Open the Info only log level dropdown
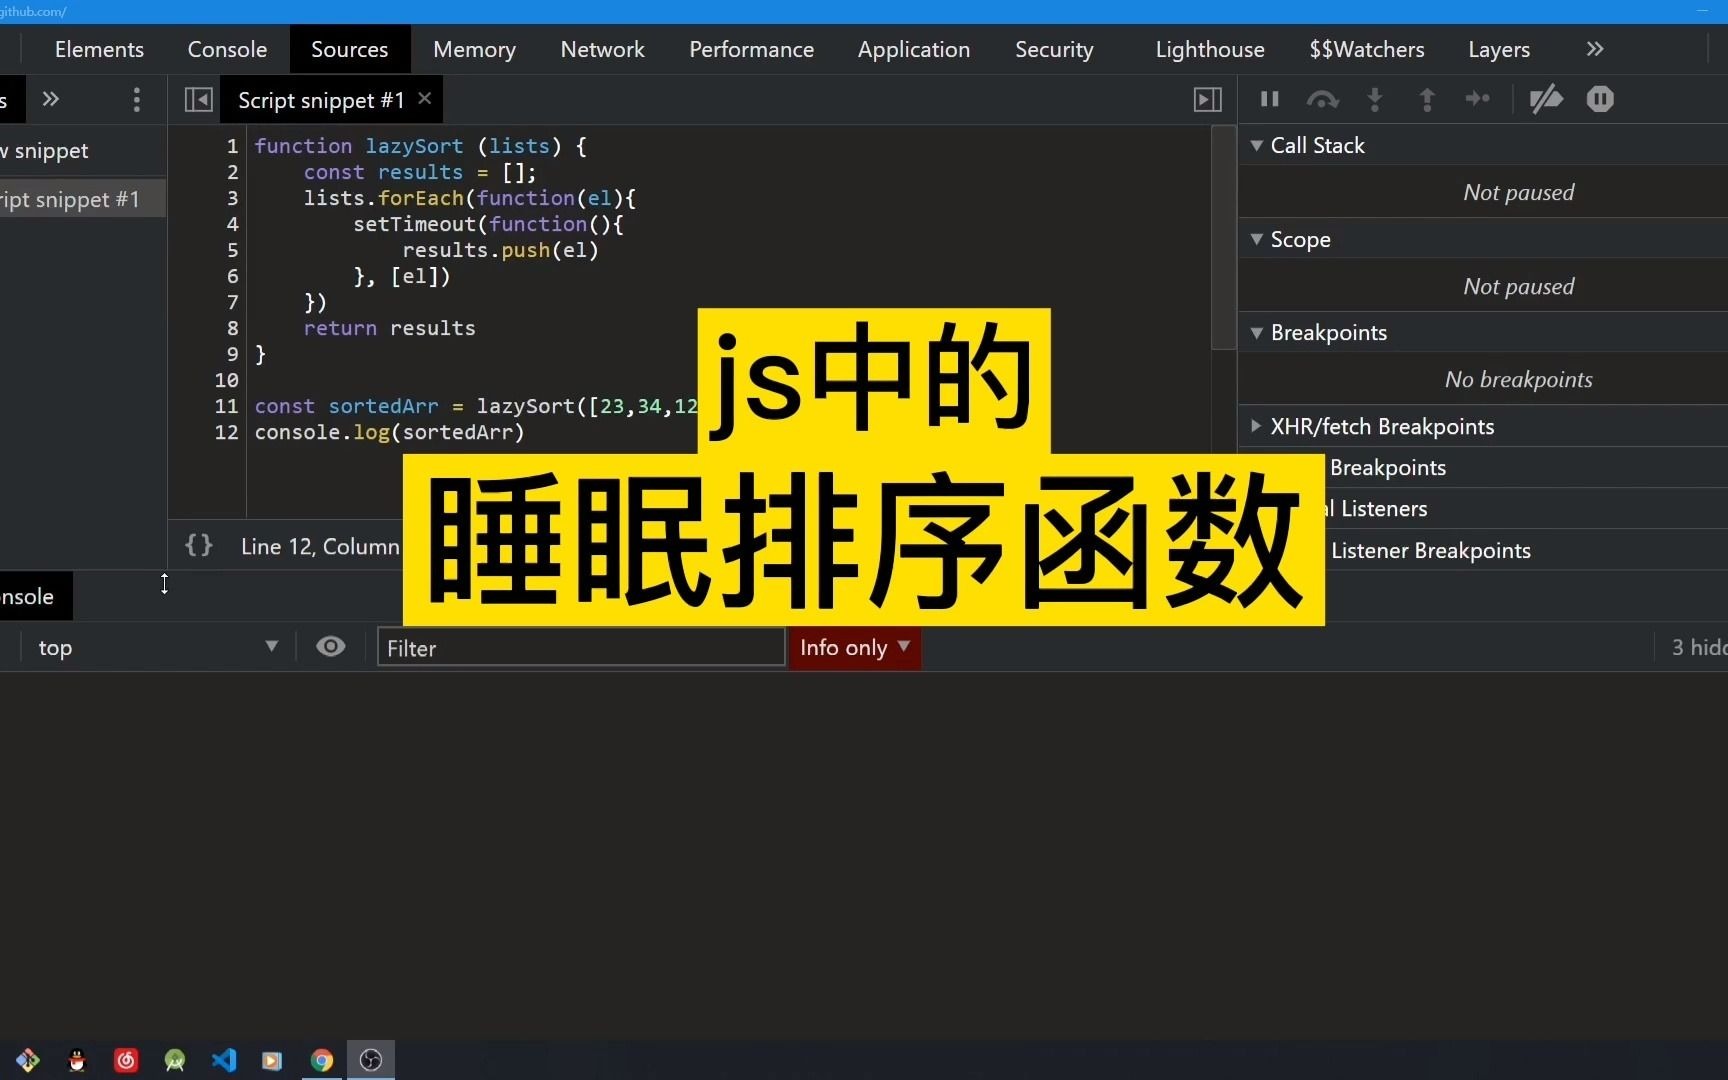1728x1080 pixels. tap(855, 648)
